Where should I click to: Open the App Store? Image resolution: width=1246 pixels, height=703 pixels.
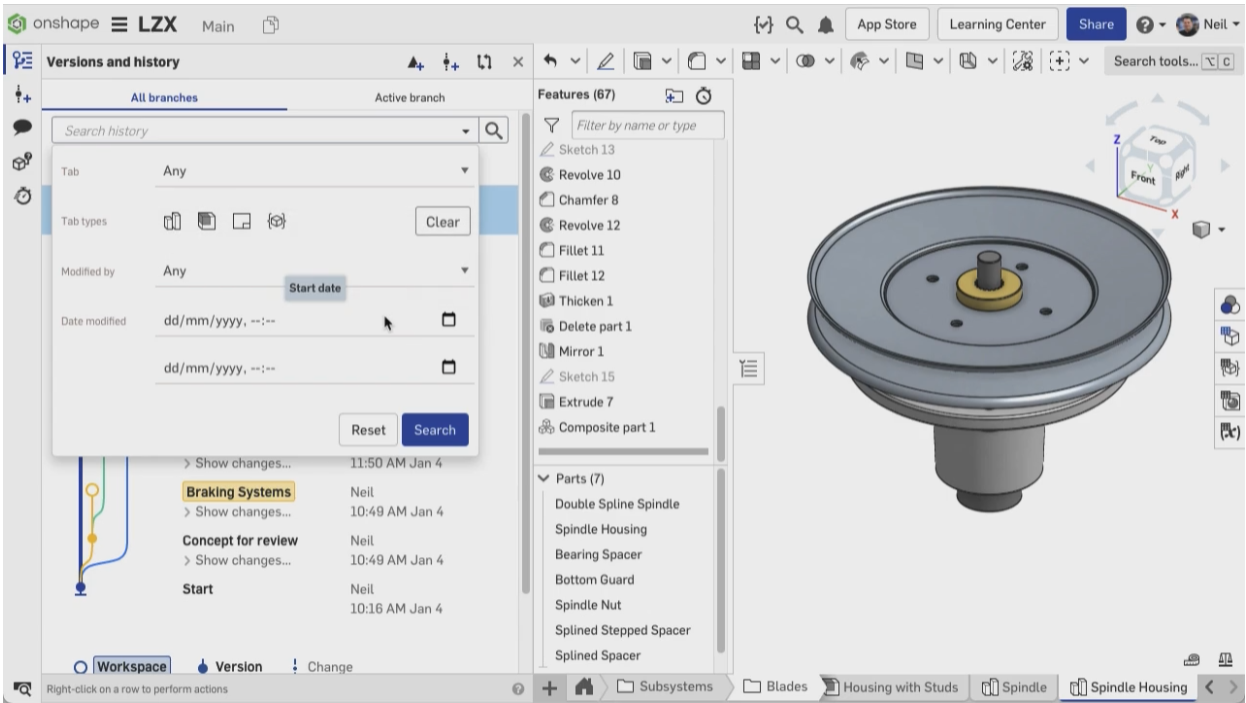887,24
